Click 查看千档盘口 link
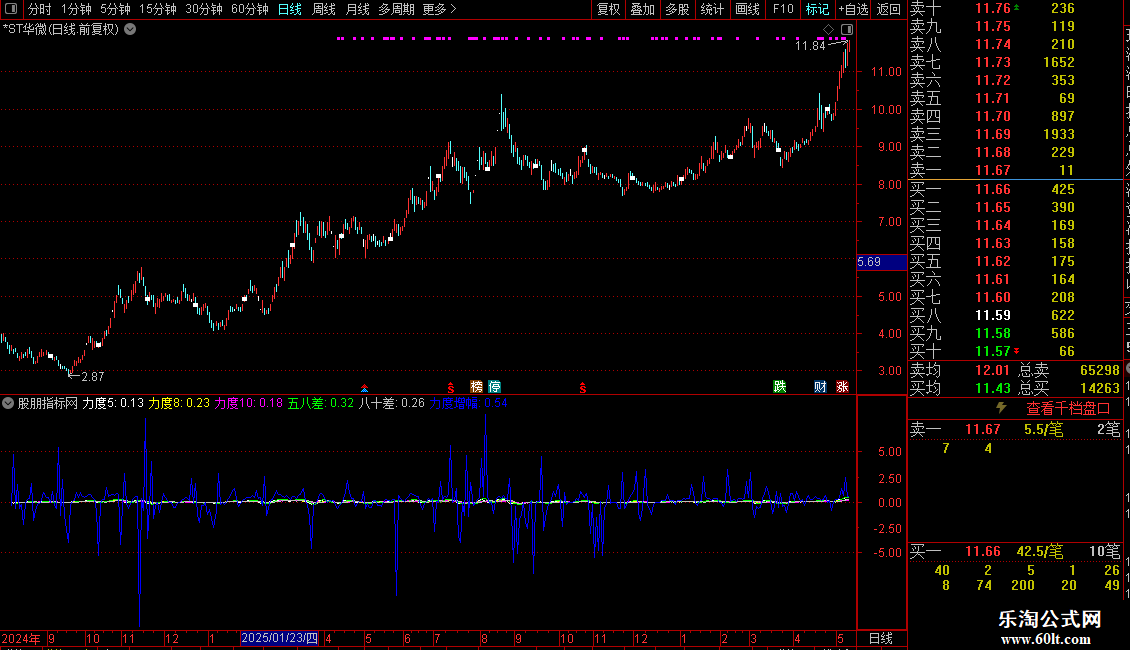The image size is (1130, 650). coord(1069,409)
